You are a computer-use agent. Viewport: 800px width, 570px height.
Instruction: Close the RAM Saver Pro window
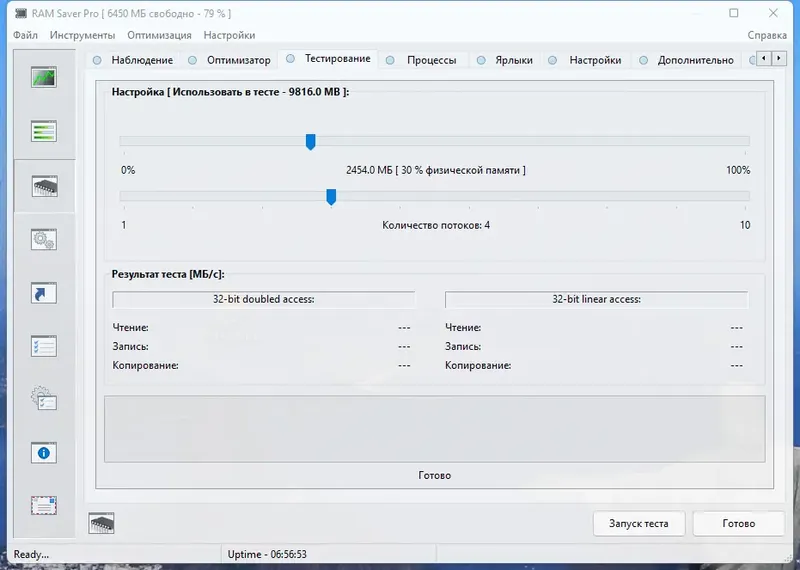click(773, 13)
